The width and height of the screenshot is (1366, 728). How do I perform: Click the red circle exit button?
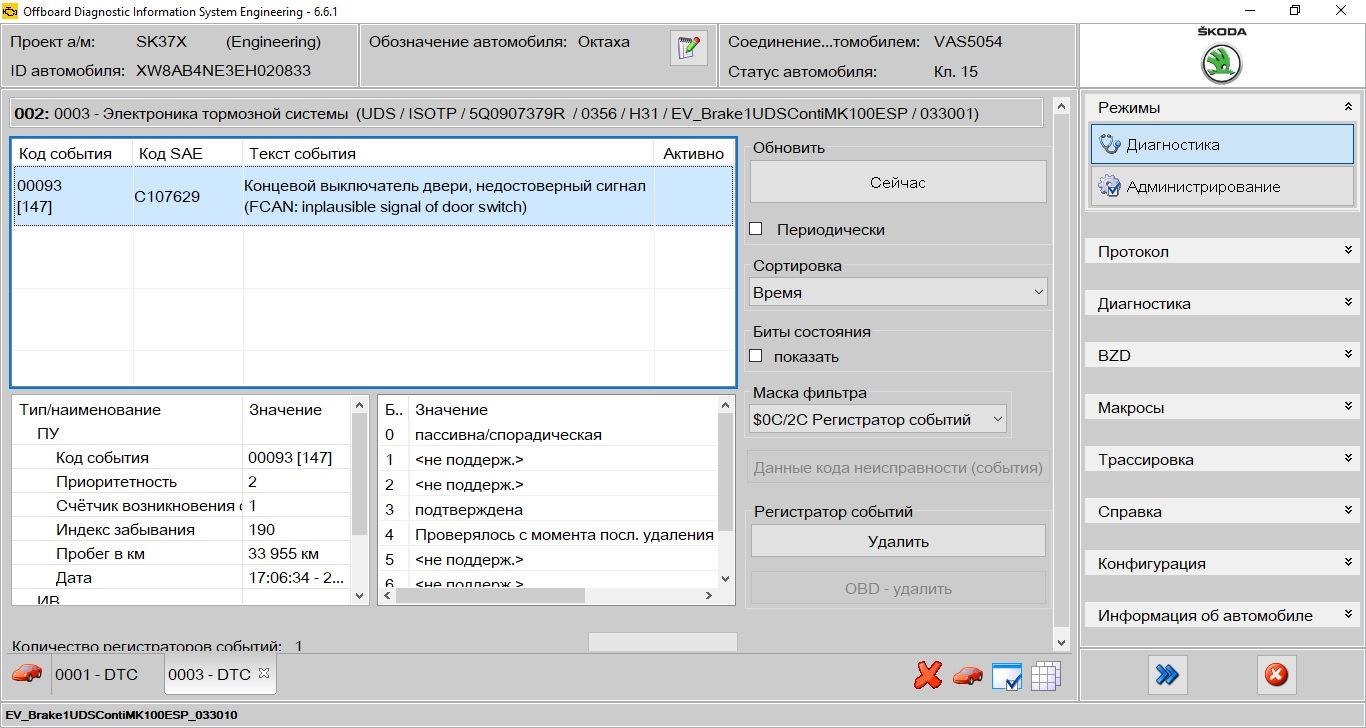pyautogui.click(x=1276, y=675)
